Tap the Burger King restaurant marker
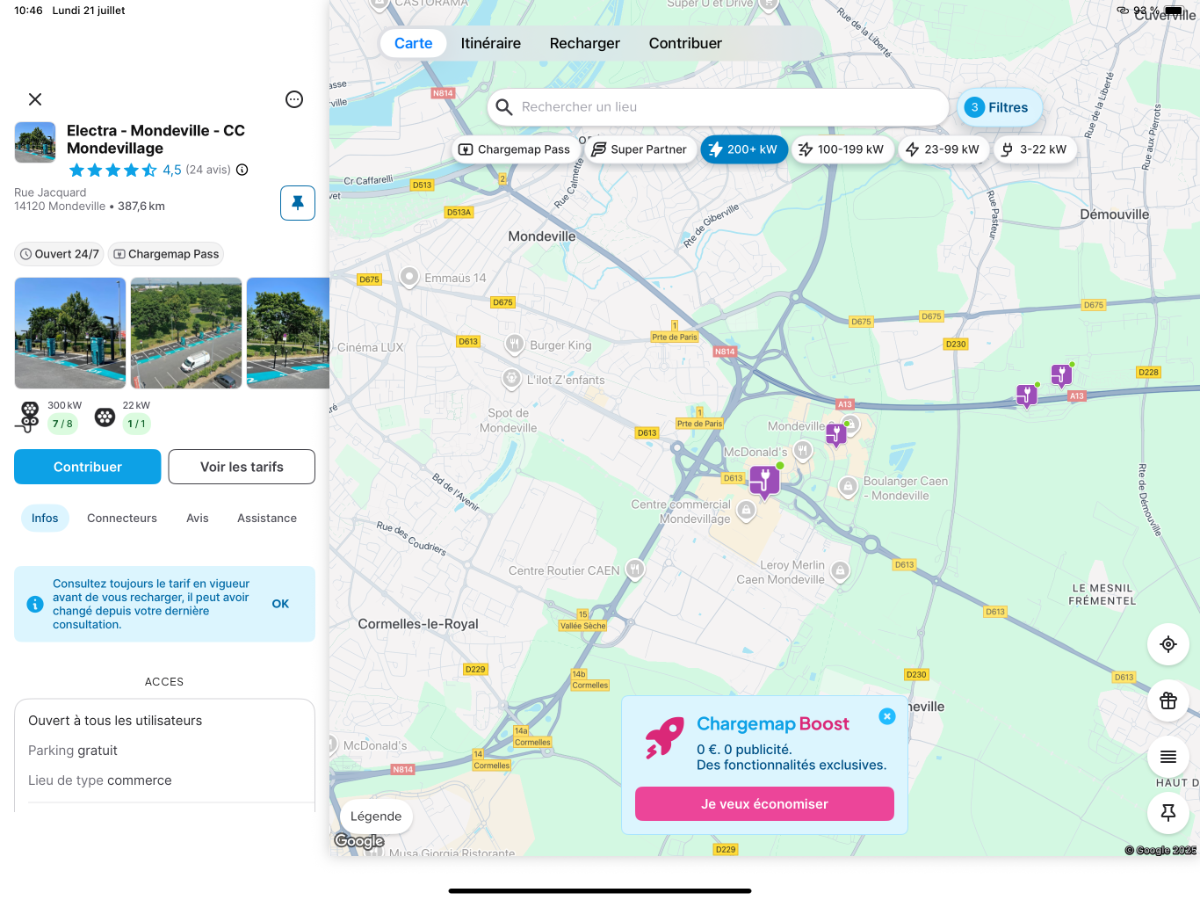Image resolution: width=1200 pixels, height=900 pixels. tap(514, 345)
